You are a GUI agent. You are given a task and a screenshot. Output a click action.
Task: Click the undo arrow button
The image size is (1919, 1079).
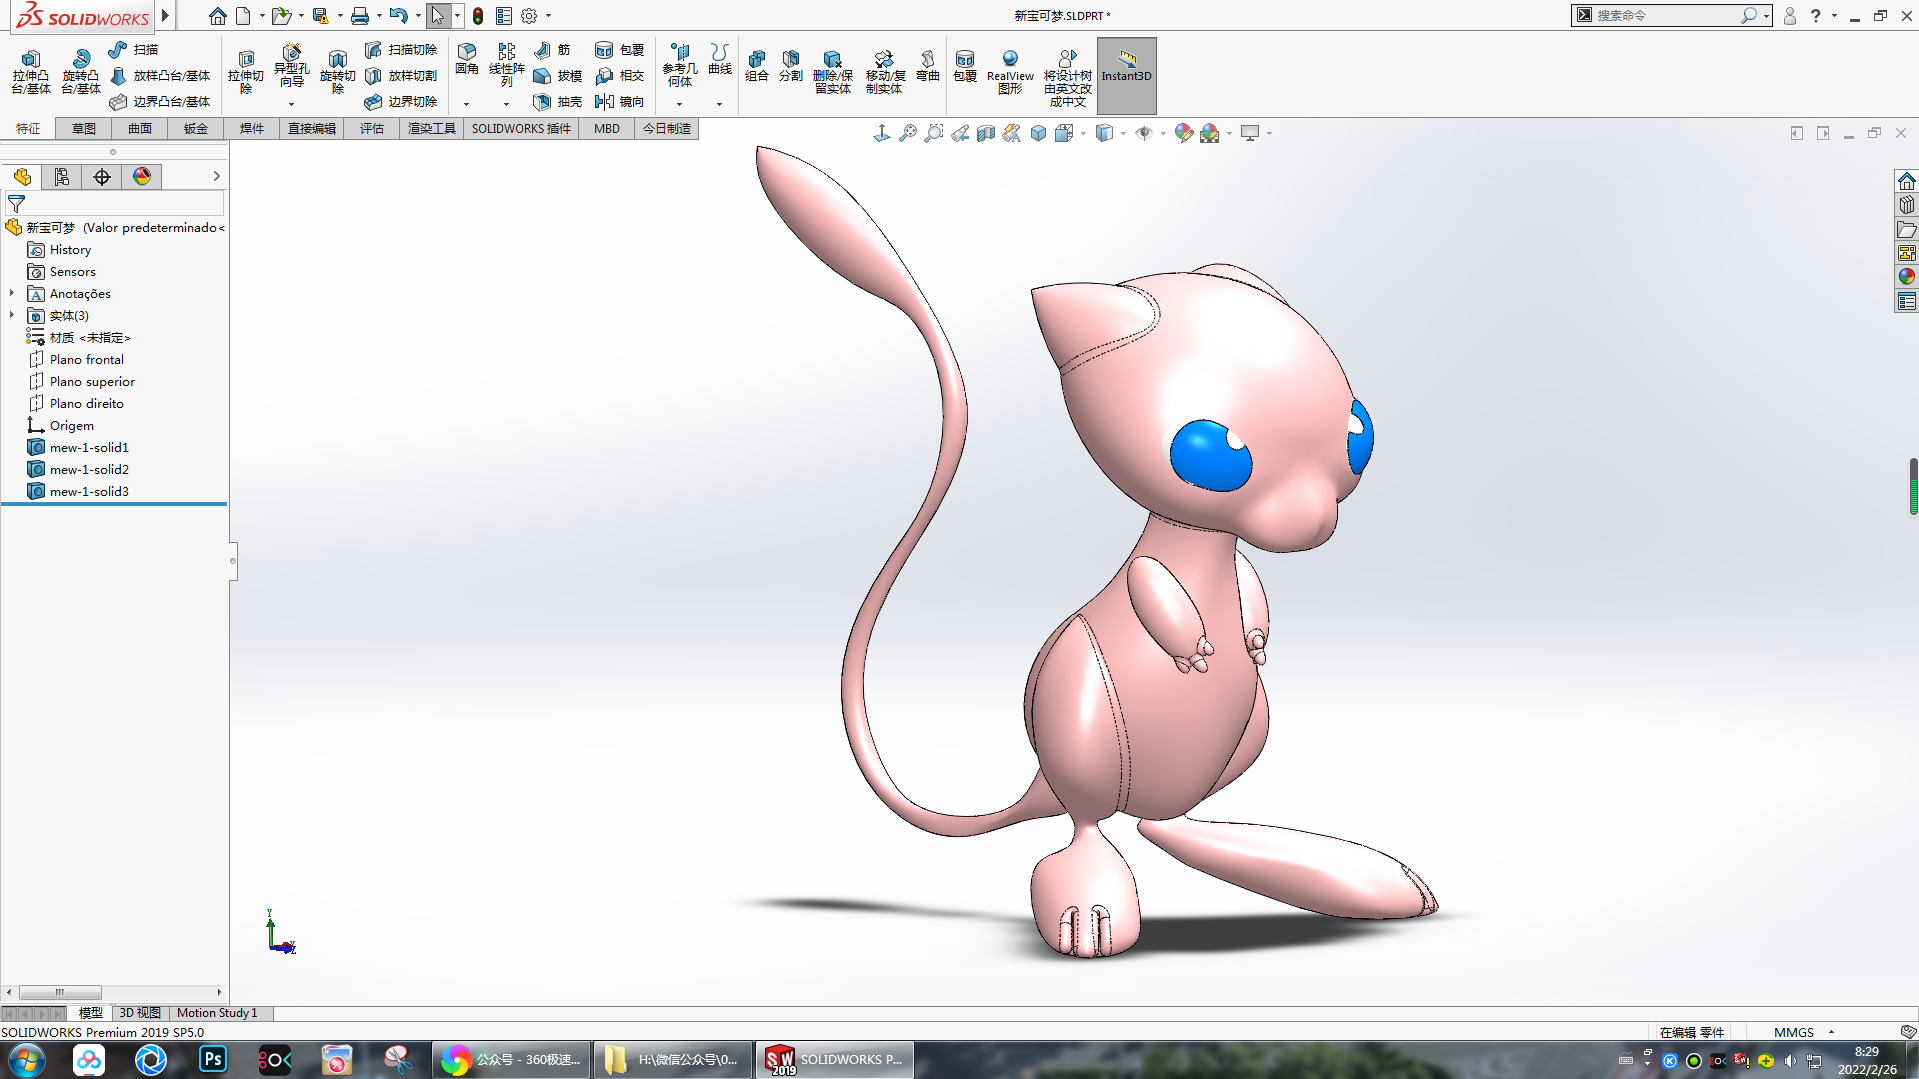point(398,16)
